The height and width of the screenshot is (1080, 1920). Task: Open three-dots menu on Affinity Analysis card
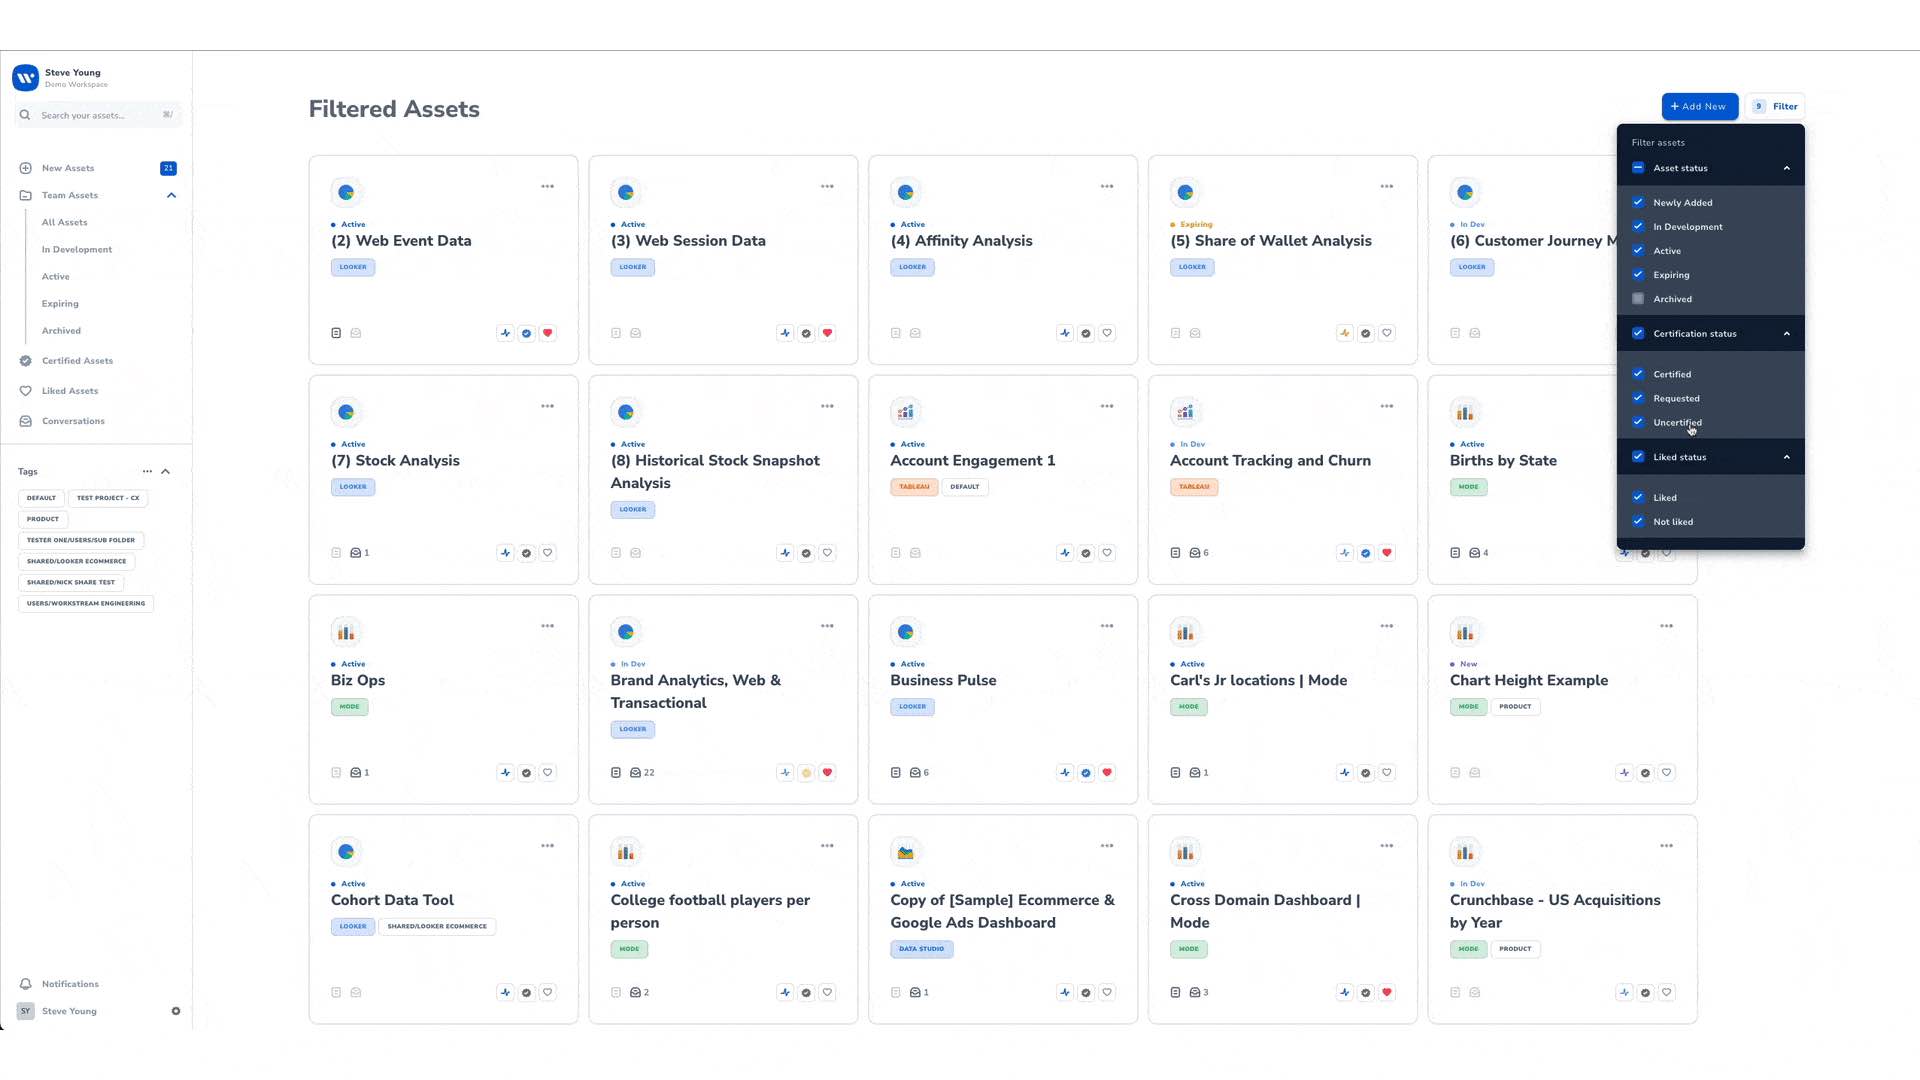(1106, 186)
